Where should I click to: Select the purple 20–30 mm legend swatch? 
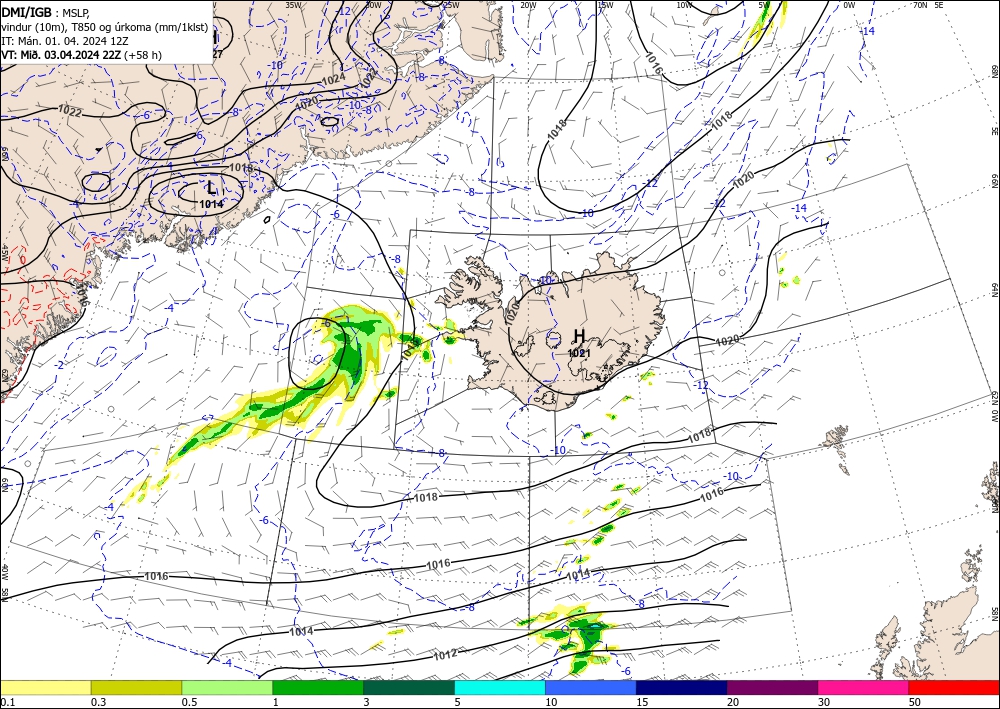click(x=772, y=687)
